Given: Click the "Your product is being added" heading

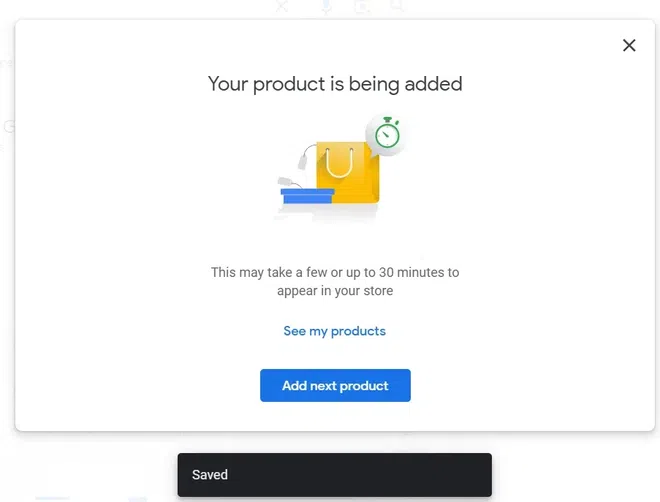Looking at the screenshot, I should pyautogui.click(x=335, y=84).
